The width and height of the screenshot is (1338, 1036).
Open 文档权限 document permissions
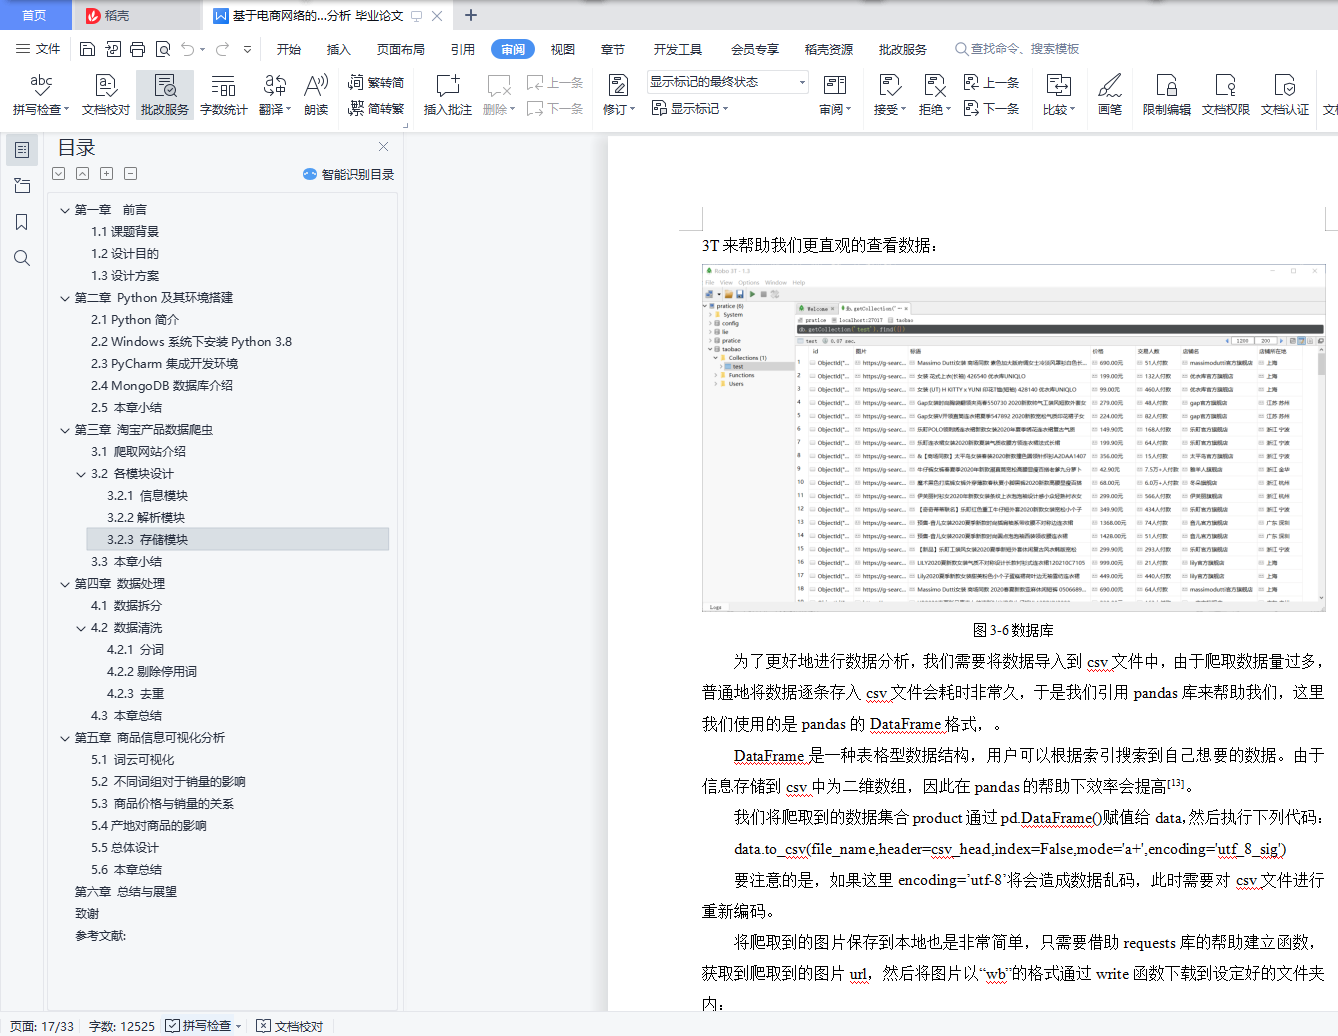pyautogui.click(x=1226, y=95)
